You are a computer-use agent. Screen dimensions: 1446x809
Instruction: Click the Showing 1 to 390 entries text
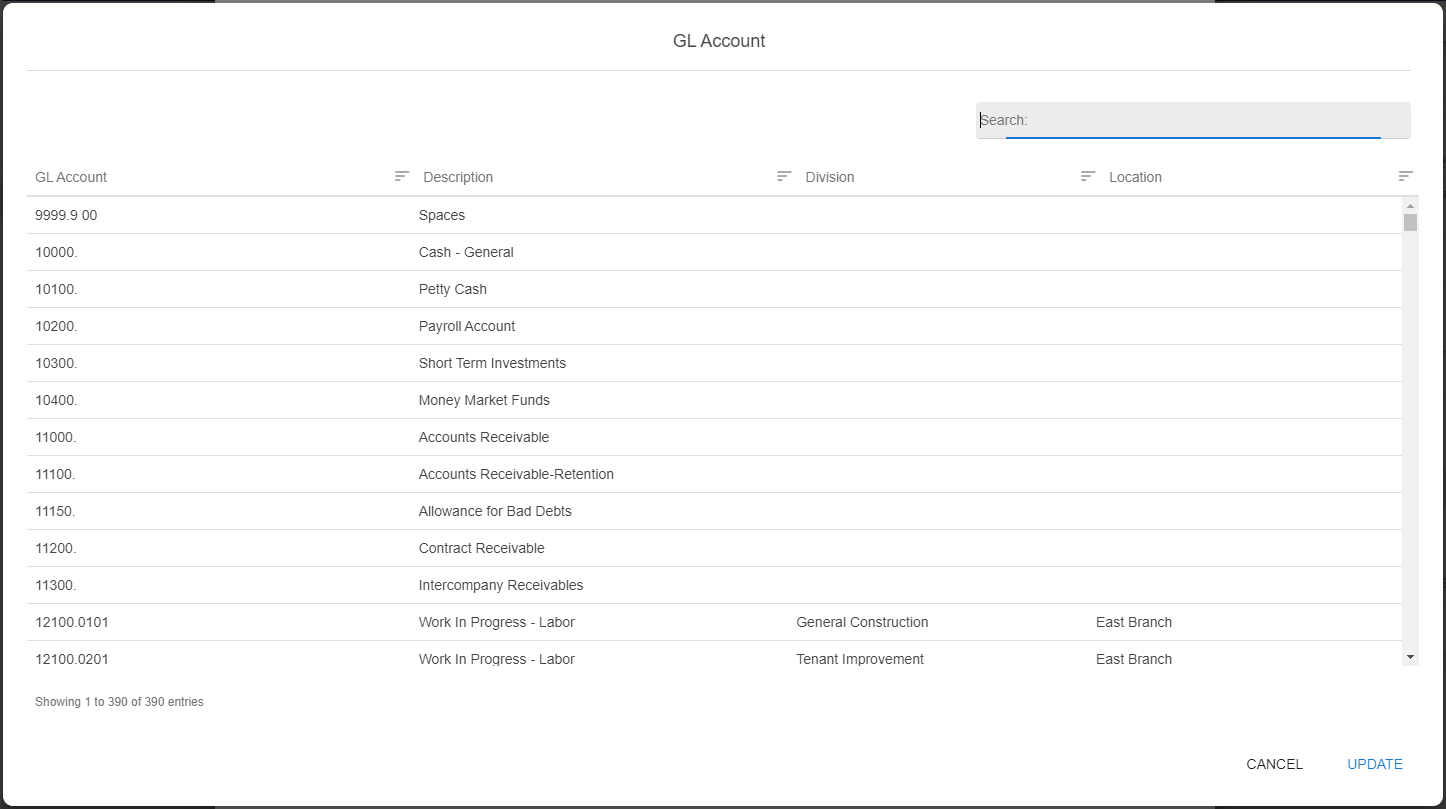[x=119, y=702]
